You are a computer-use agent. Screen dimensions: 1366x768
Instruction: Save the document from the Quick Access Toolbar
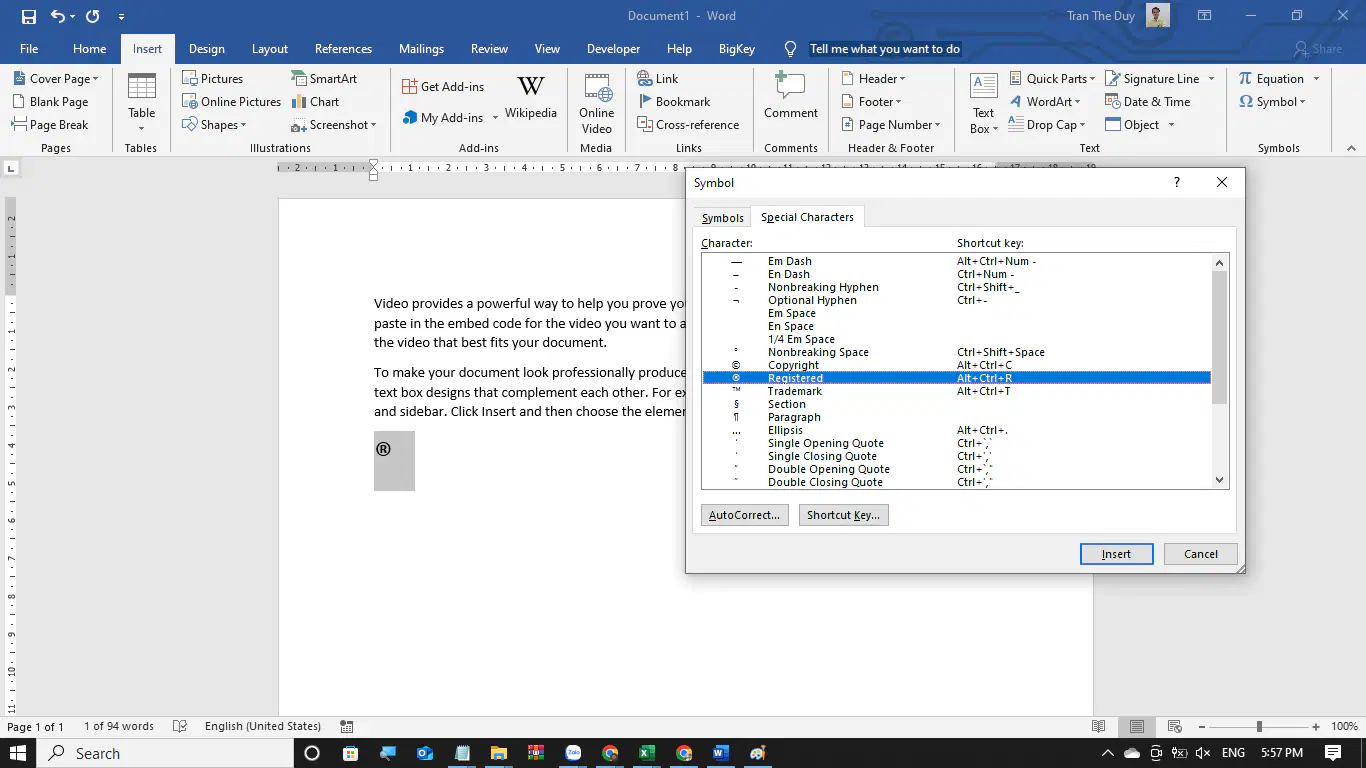(x=28, y=16)
